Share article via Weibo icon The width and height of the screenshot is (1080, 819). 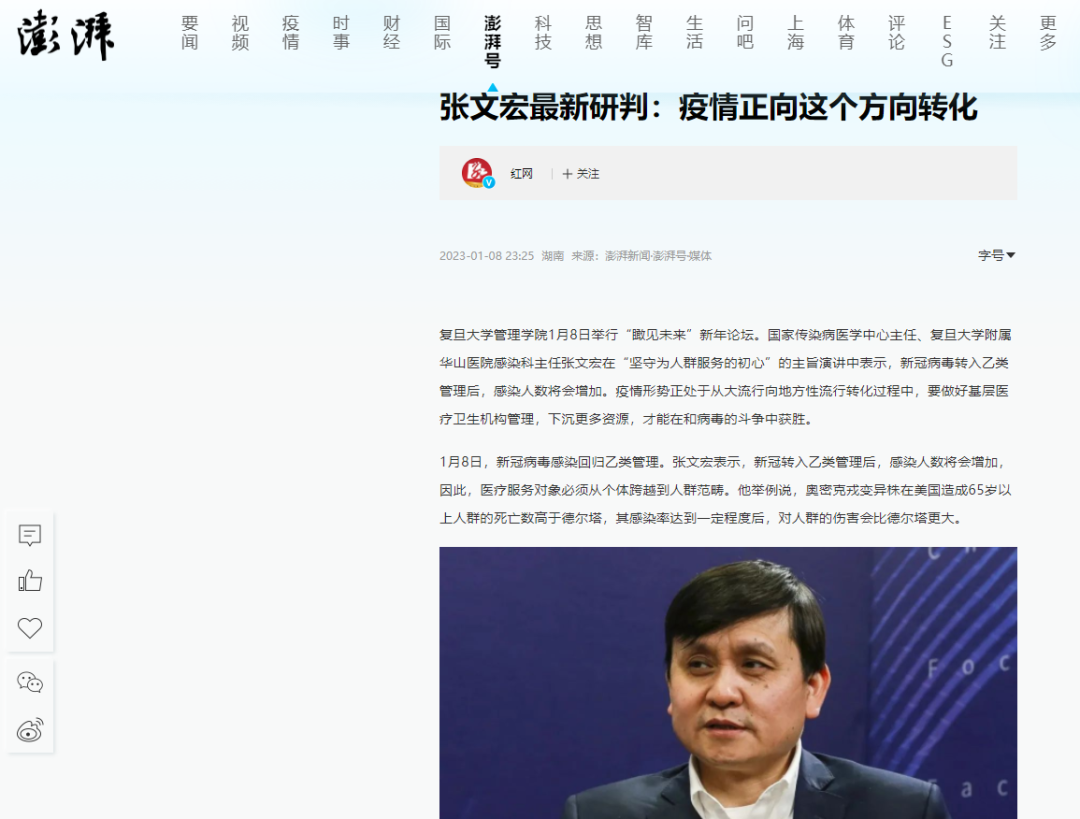coord(30,729)
